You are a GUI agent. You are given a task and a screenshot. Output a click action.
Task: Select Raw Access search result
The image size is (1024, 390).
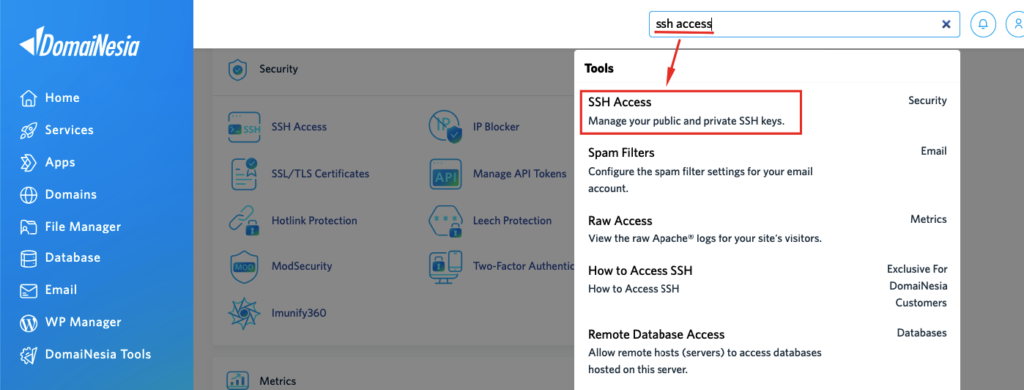tap(767, 229)
